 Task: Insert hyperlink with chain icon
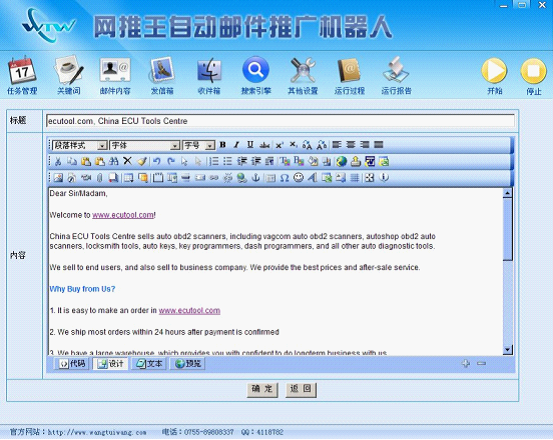click(214, 178)
